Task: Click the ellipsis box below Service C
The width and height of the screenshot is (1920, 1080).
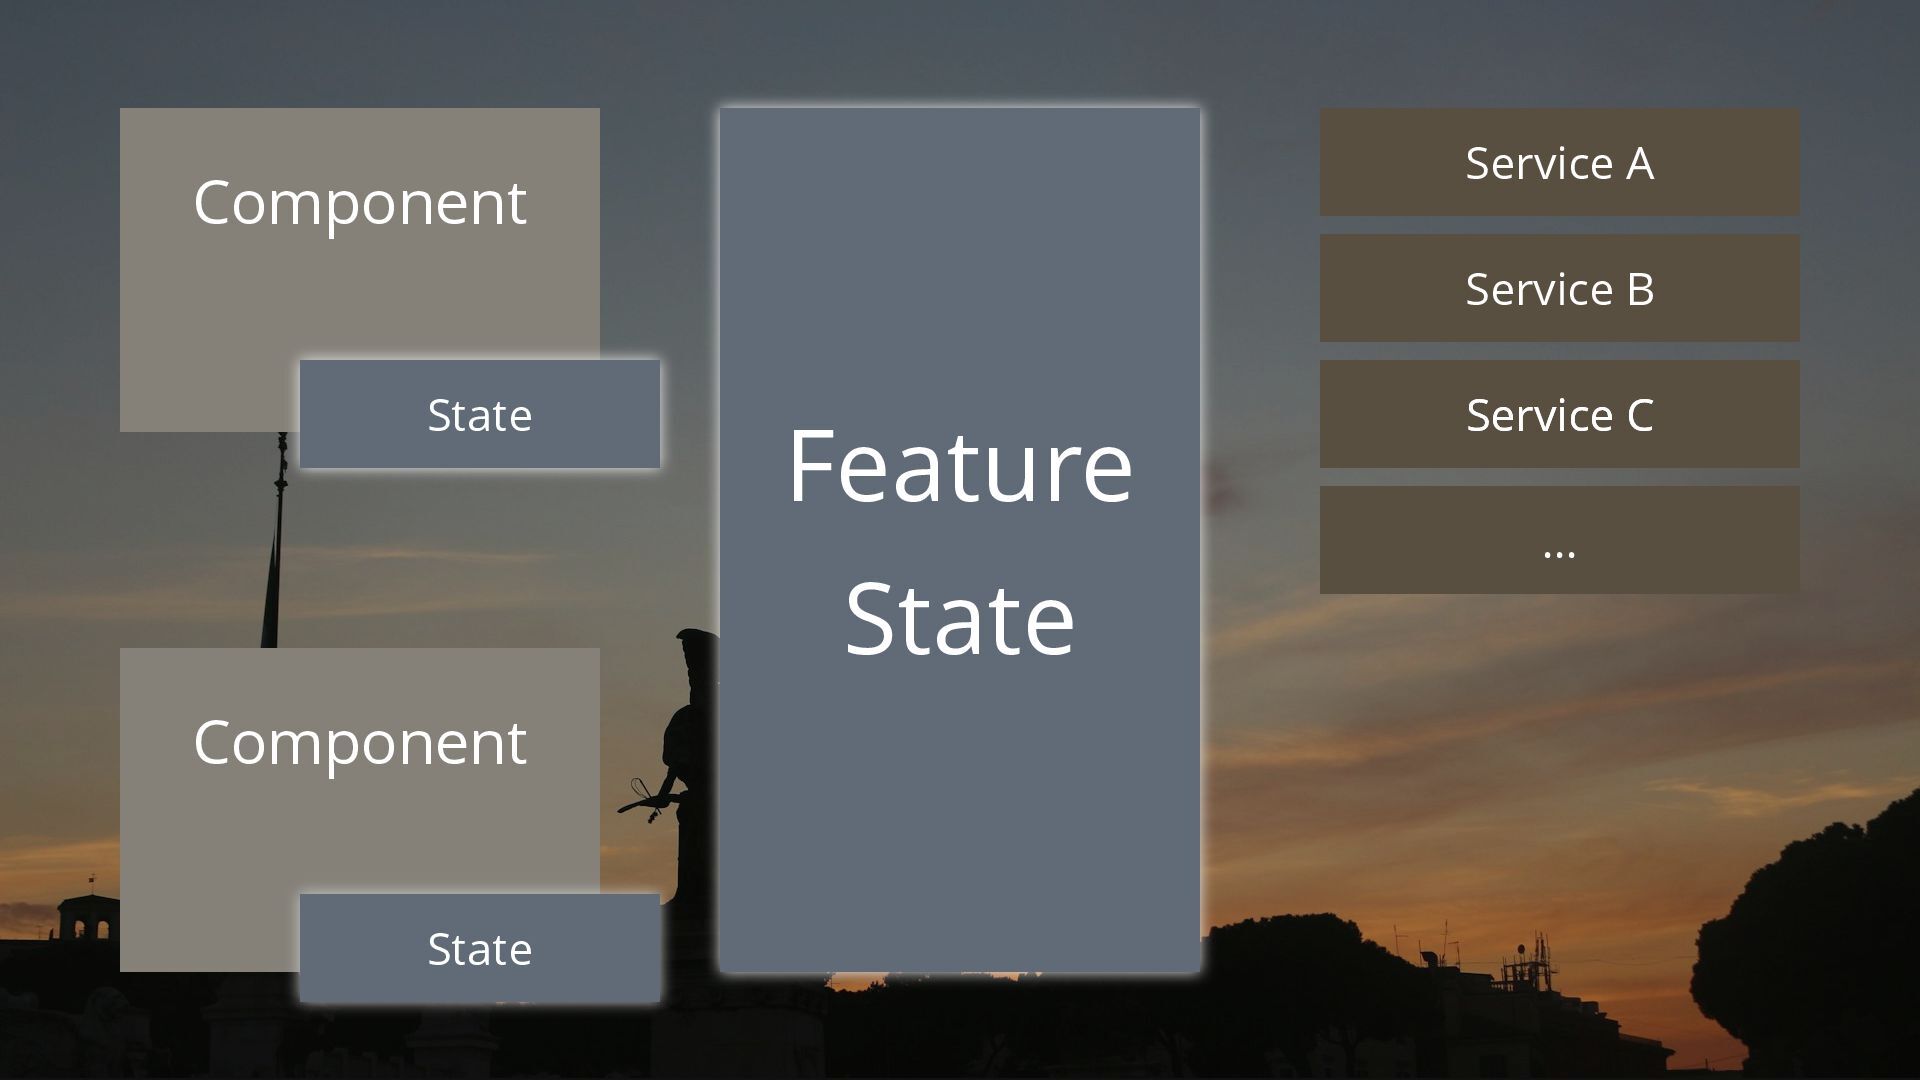Action: click(x=1560, y=540)
